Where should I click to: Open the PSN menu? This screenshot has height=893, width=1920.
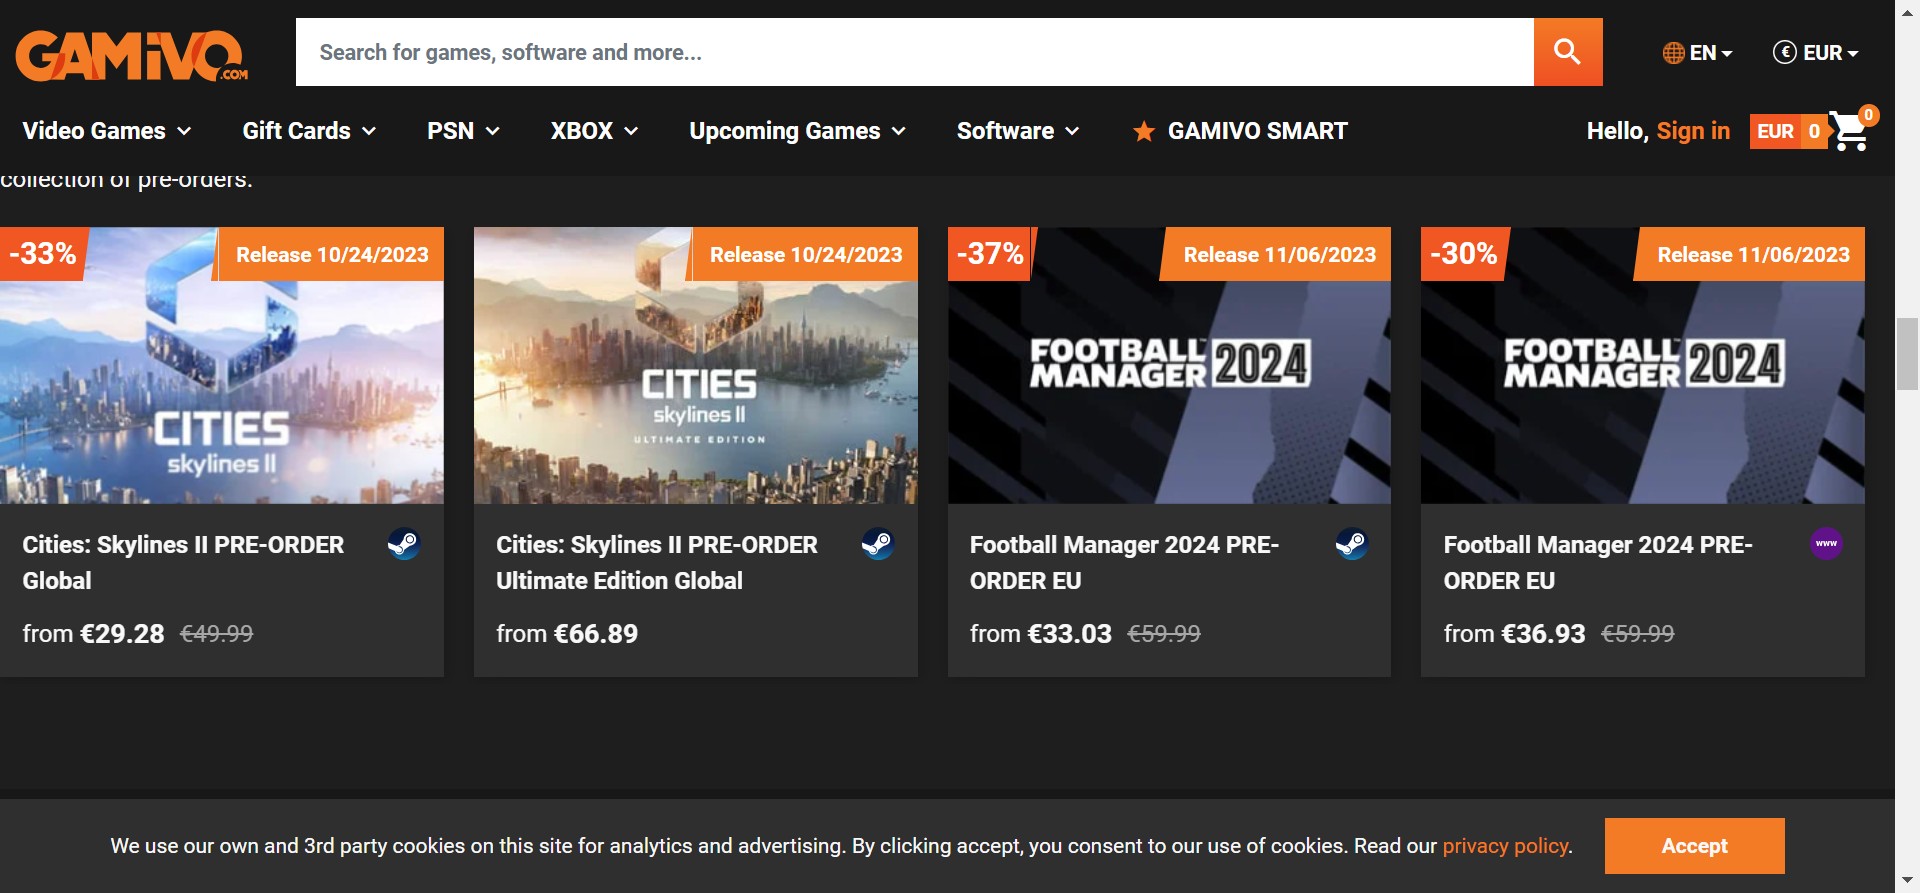pos(463,131)
